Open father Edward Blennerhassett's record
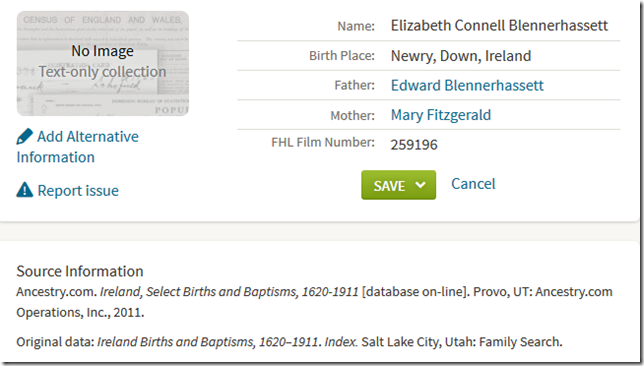Image resolution: width=644 pixels, height=366 pixels. (467, 85)
